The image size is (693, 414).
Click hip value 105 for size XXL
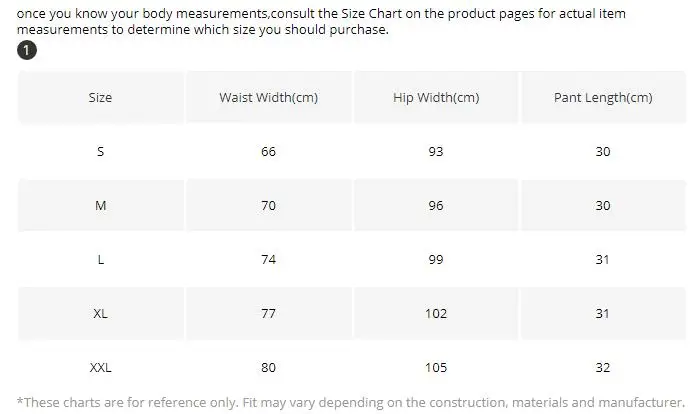click(x=436, y=367)
